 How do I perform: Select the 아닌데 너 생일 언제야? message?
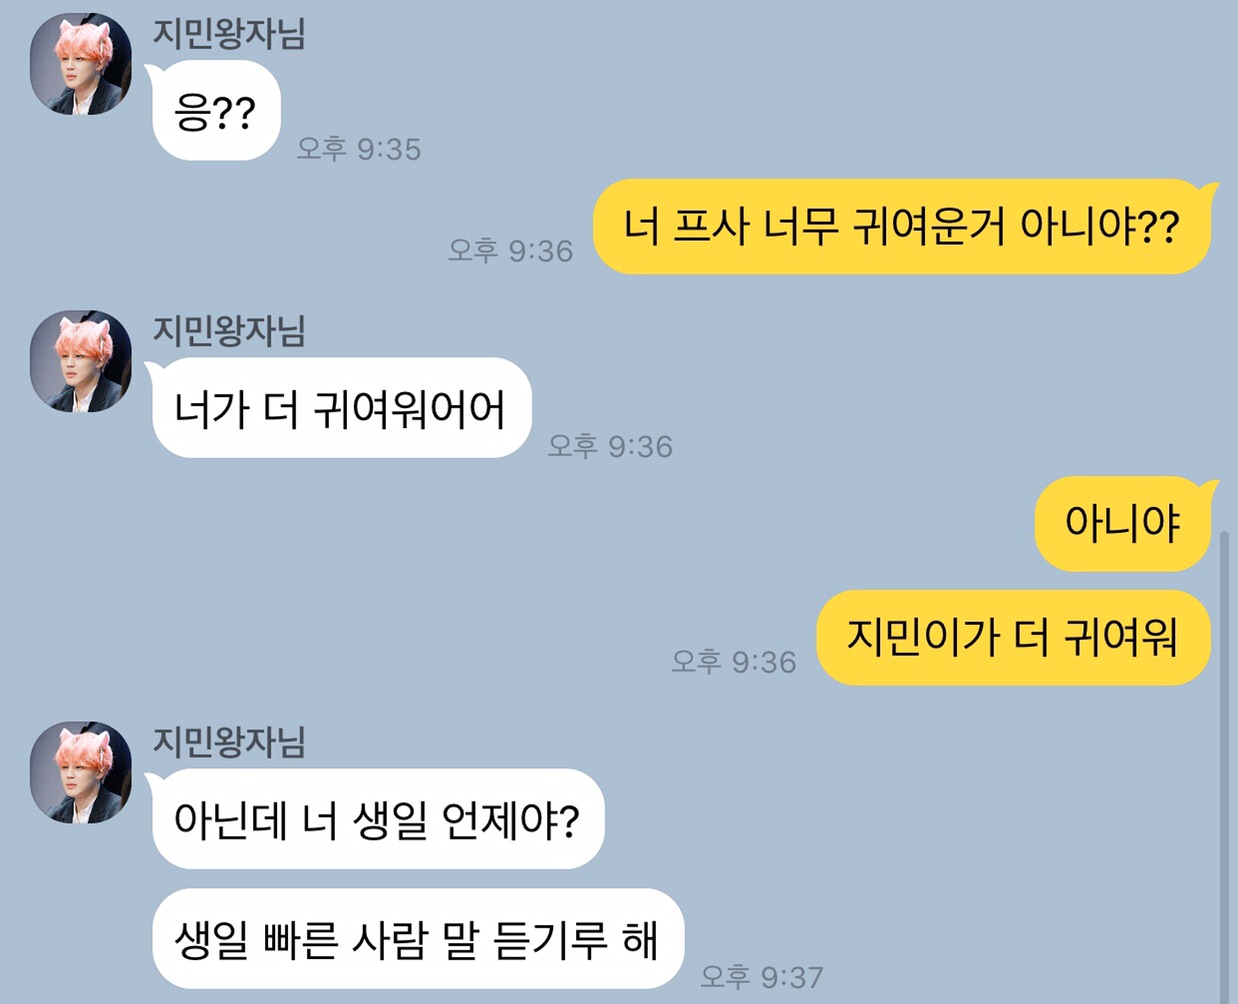(378, 819)
